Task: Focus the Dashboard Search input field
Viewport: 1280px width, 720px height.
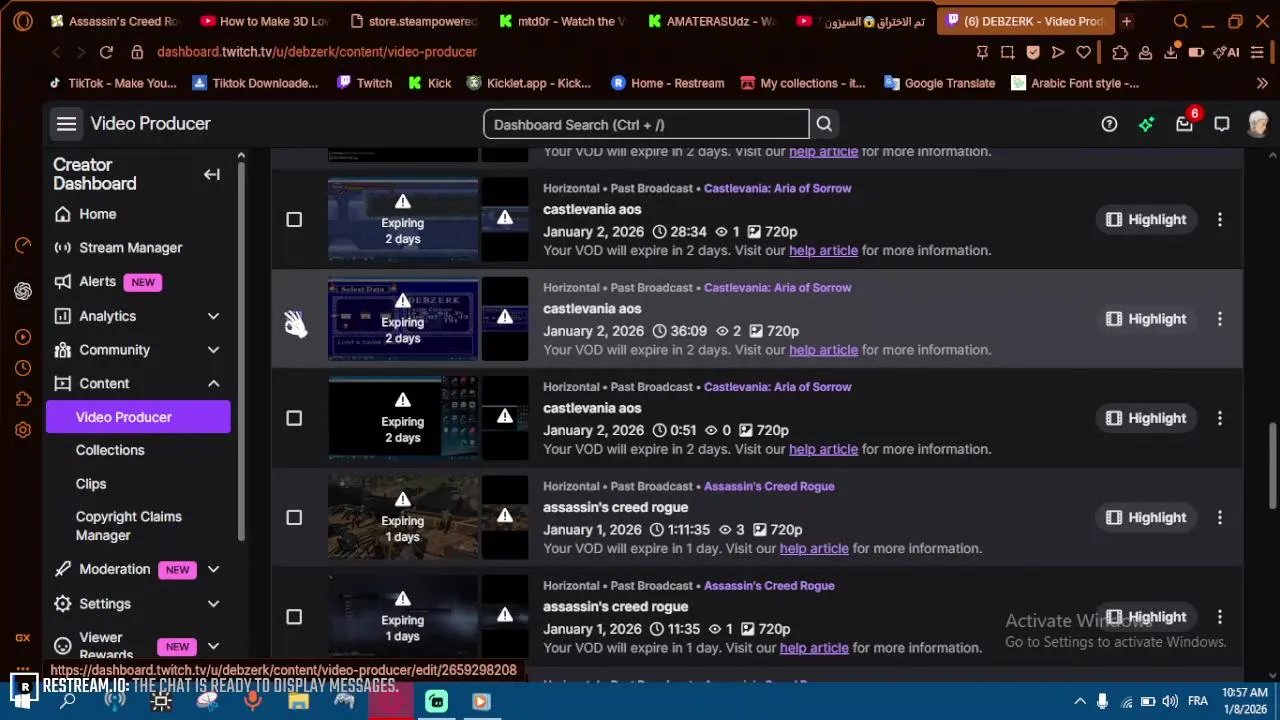Action: coord(646,124)
